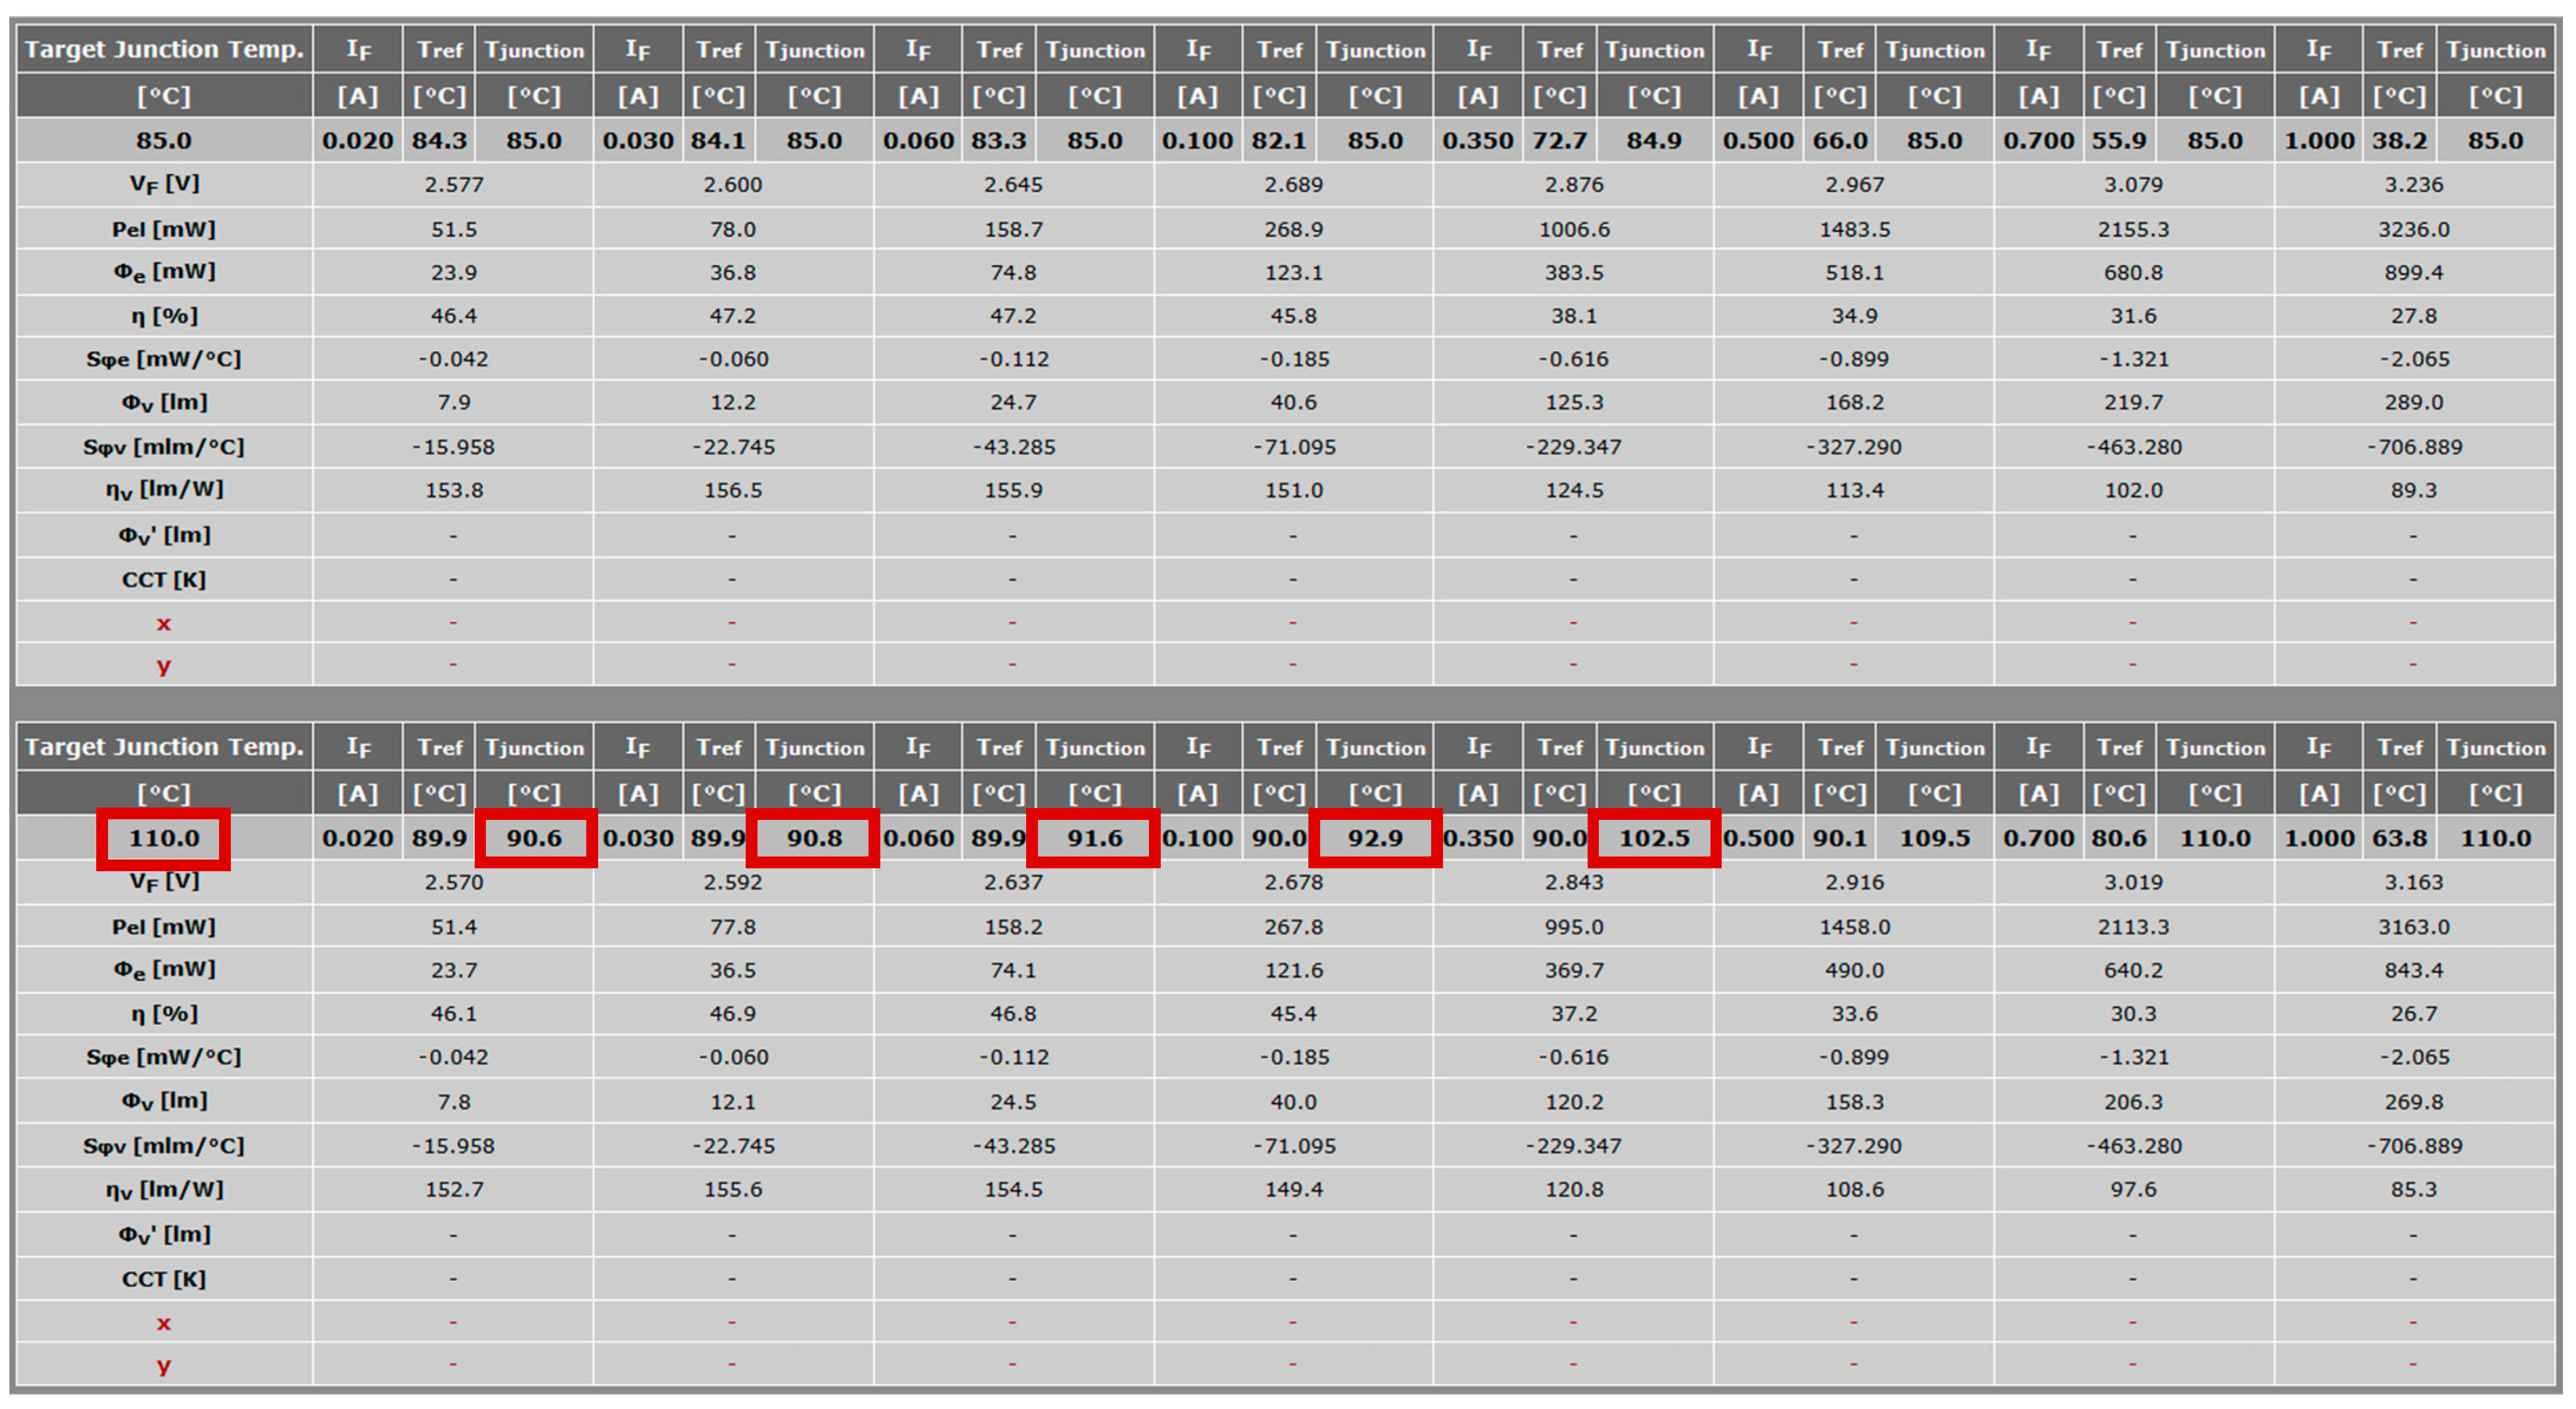Select the red x row label in top table
The image size is (2576, 1409).
163,624
